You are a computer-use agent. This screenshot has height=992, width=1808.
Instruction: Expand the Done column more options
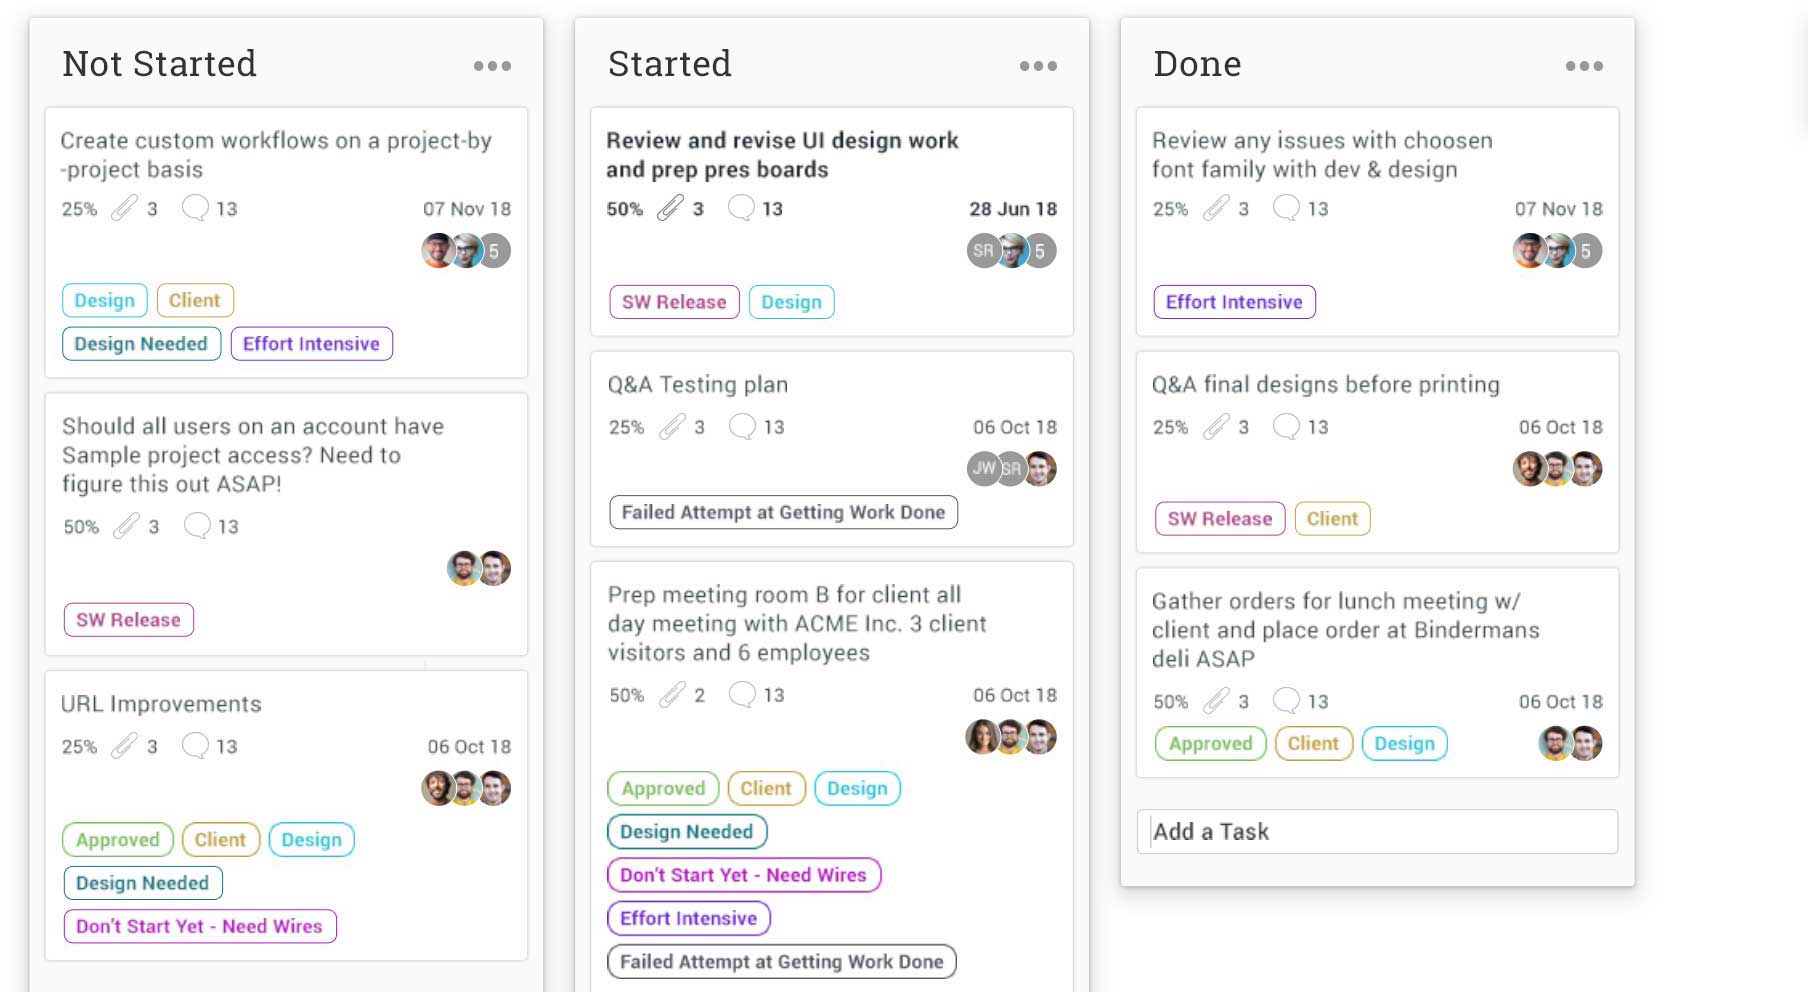[x=1584, y=66]
